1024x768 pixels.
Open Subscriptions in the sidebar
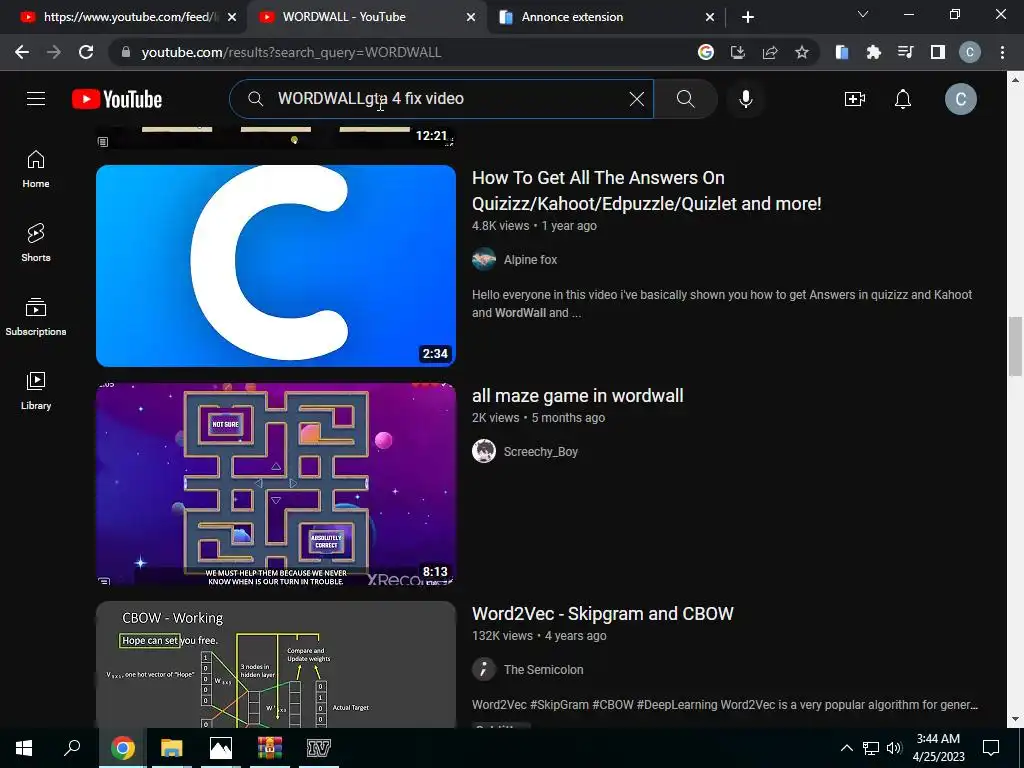(36, 317)
